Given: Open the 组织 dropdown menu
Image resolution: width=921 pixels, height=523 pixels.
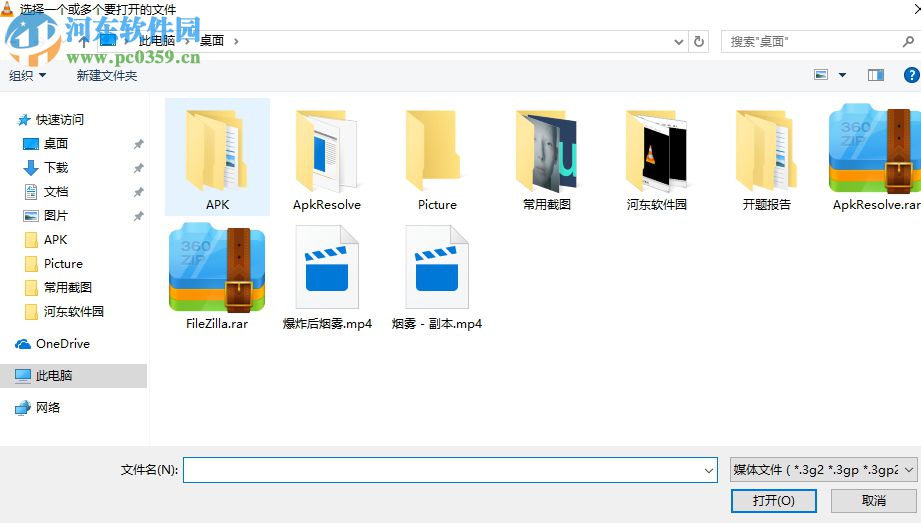Looking at the screenshot, I should click(x=28, y=75).
